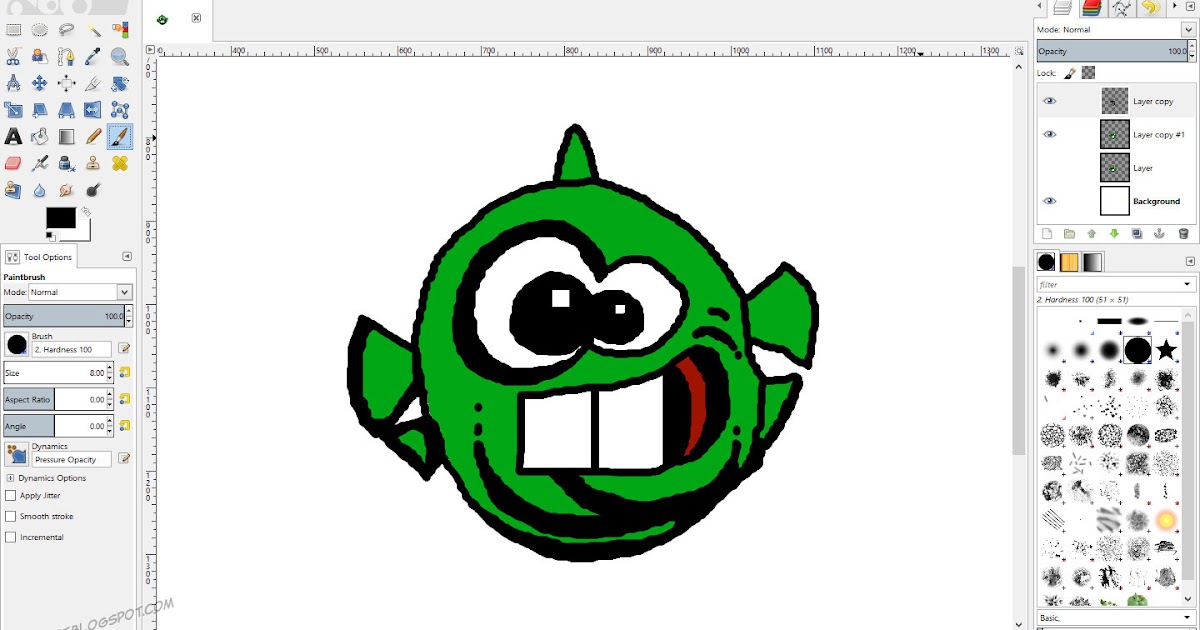Enable the Apply Jitter checkbox
The image size is (1200, 630).
[10, 495]
